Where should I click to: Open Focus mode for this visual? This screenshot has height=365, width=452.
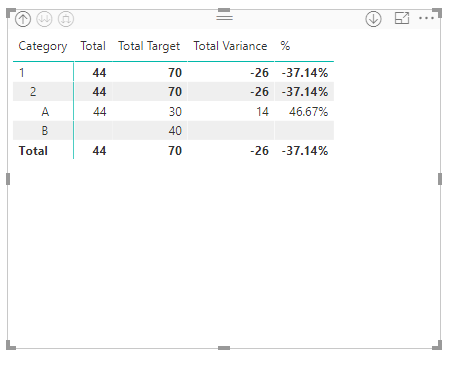click(x=402, y=18)
